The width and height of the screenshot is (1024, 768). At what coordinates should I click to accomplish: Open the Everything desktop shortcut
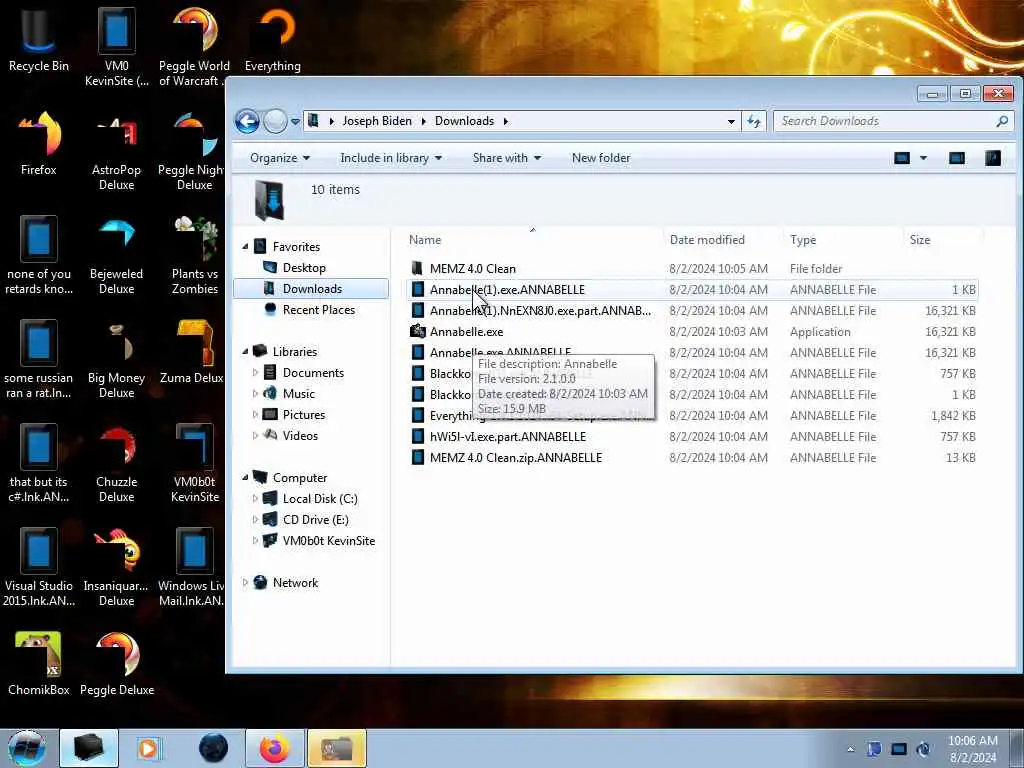tap(272, 40)
